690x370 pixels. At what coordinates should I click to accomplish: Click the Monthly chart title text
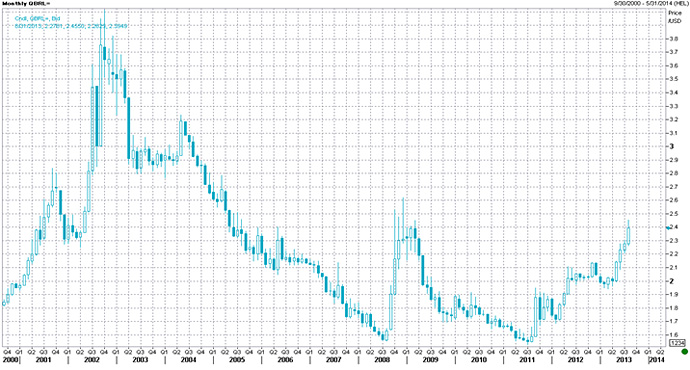click(26, 3)
